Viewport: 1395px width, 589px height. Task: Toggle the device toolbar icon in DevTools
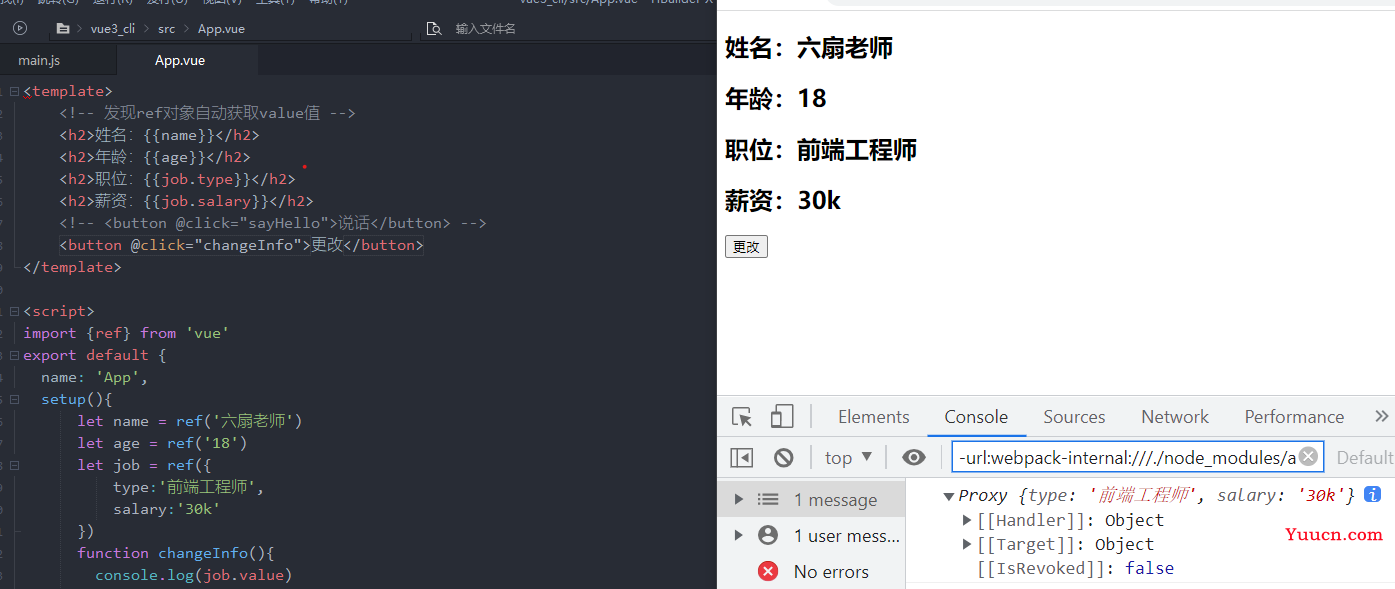(x=782, y=417)
